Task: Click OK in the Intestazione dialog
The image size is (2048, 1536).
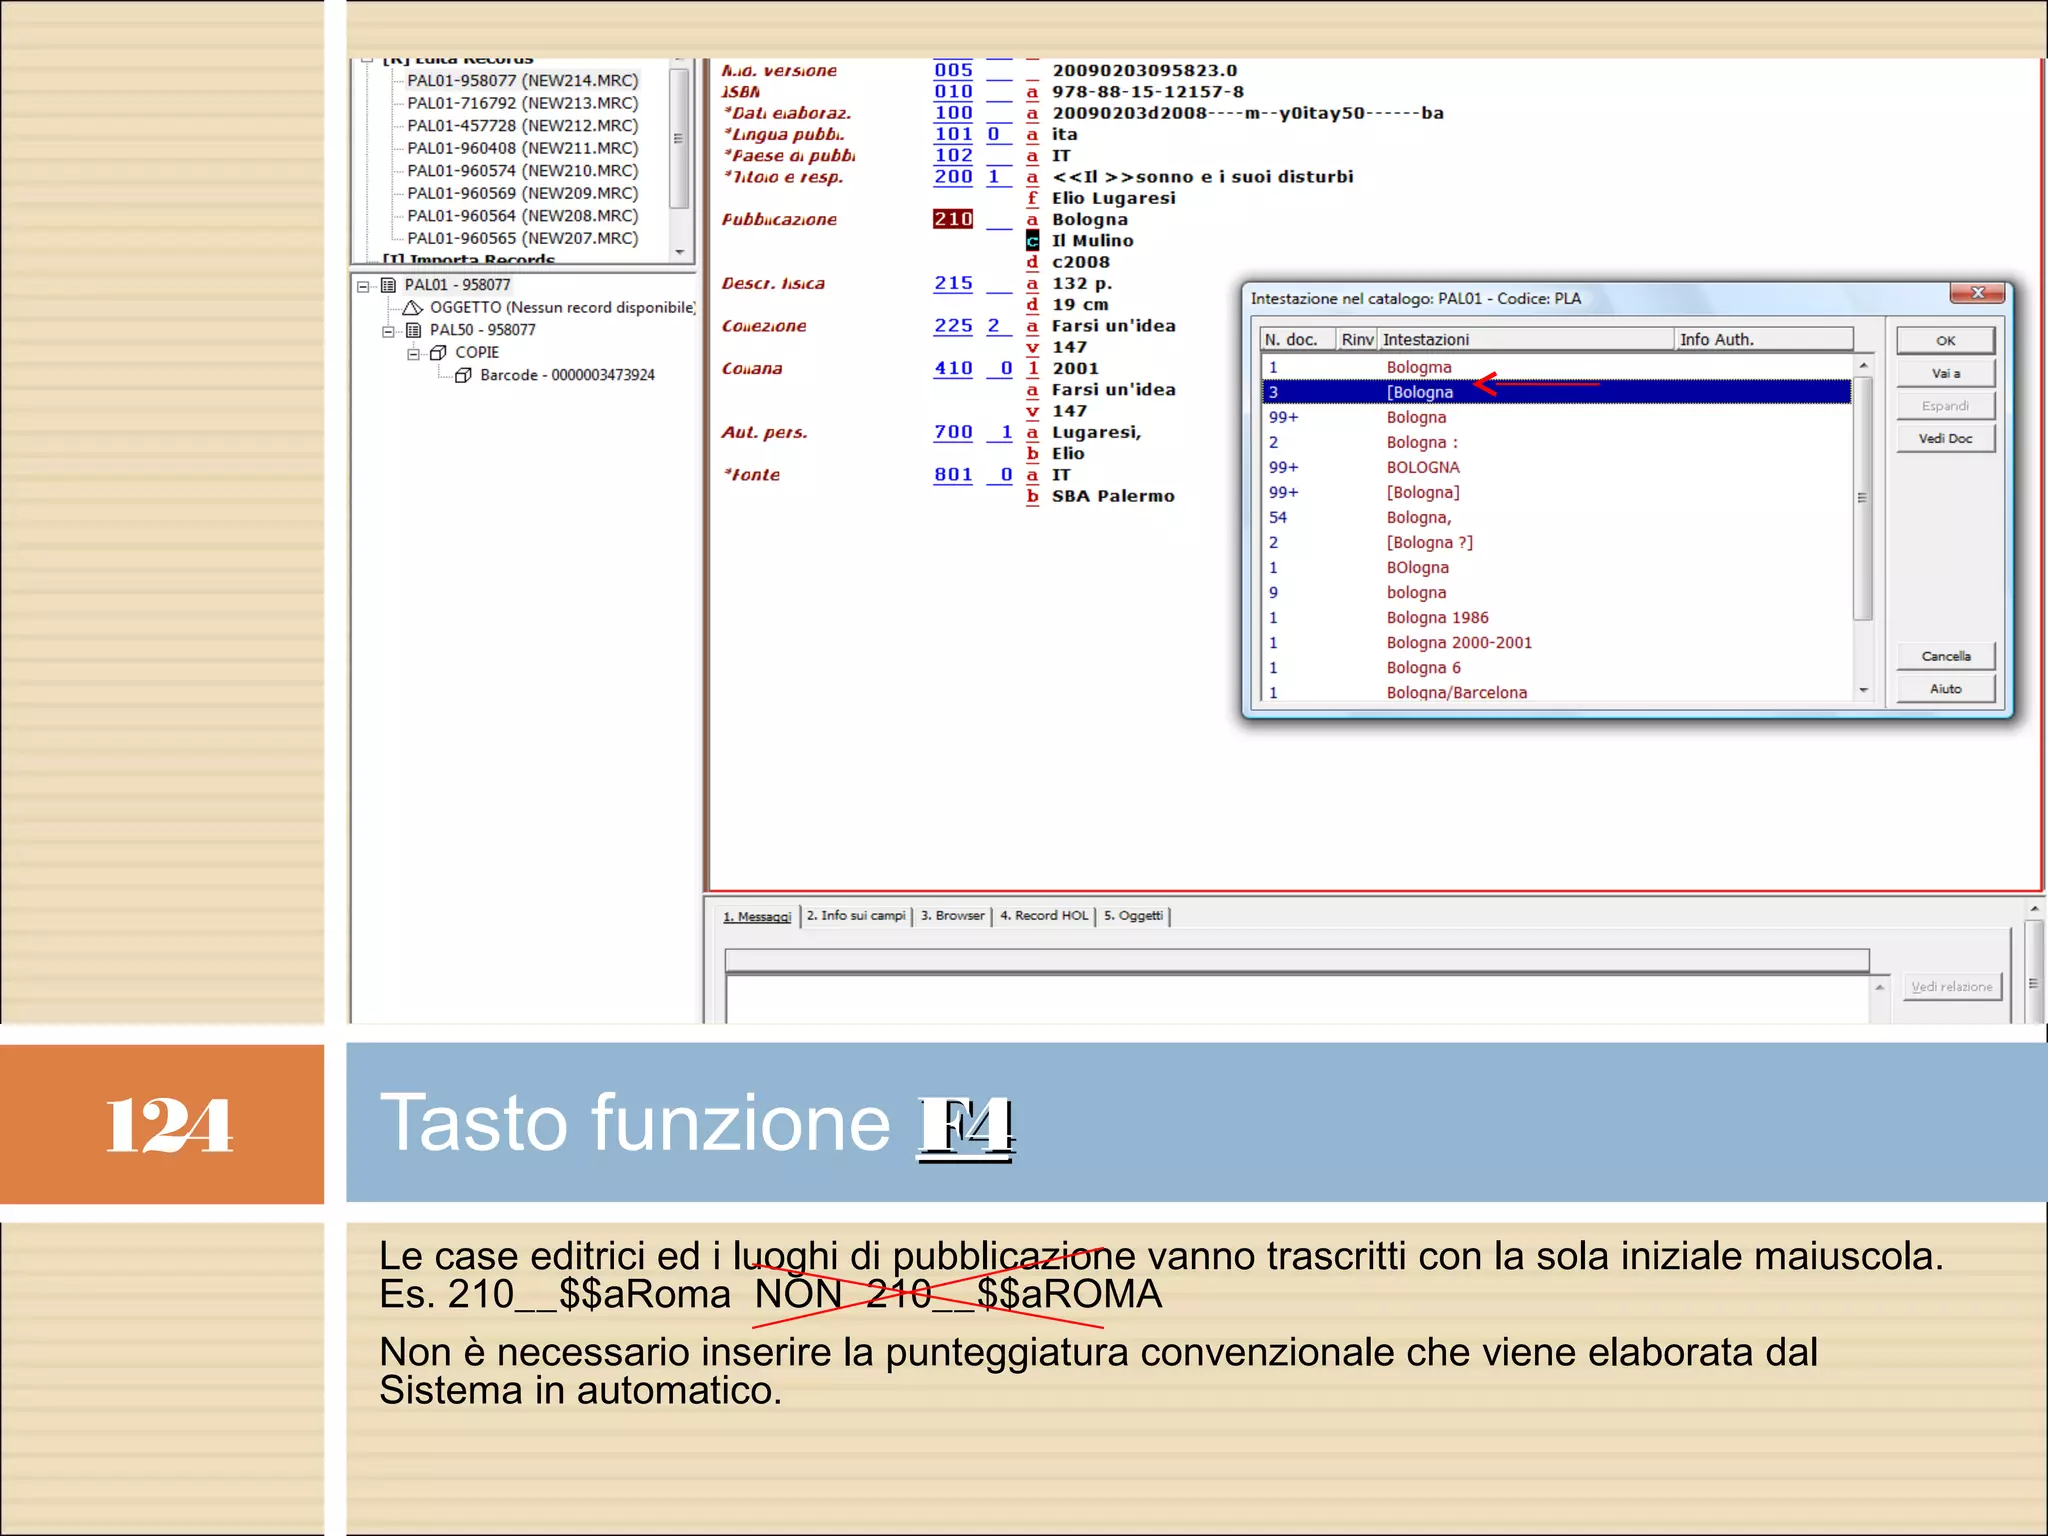Action: [1945, 340]
